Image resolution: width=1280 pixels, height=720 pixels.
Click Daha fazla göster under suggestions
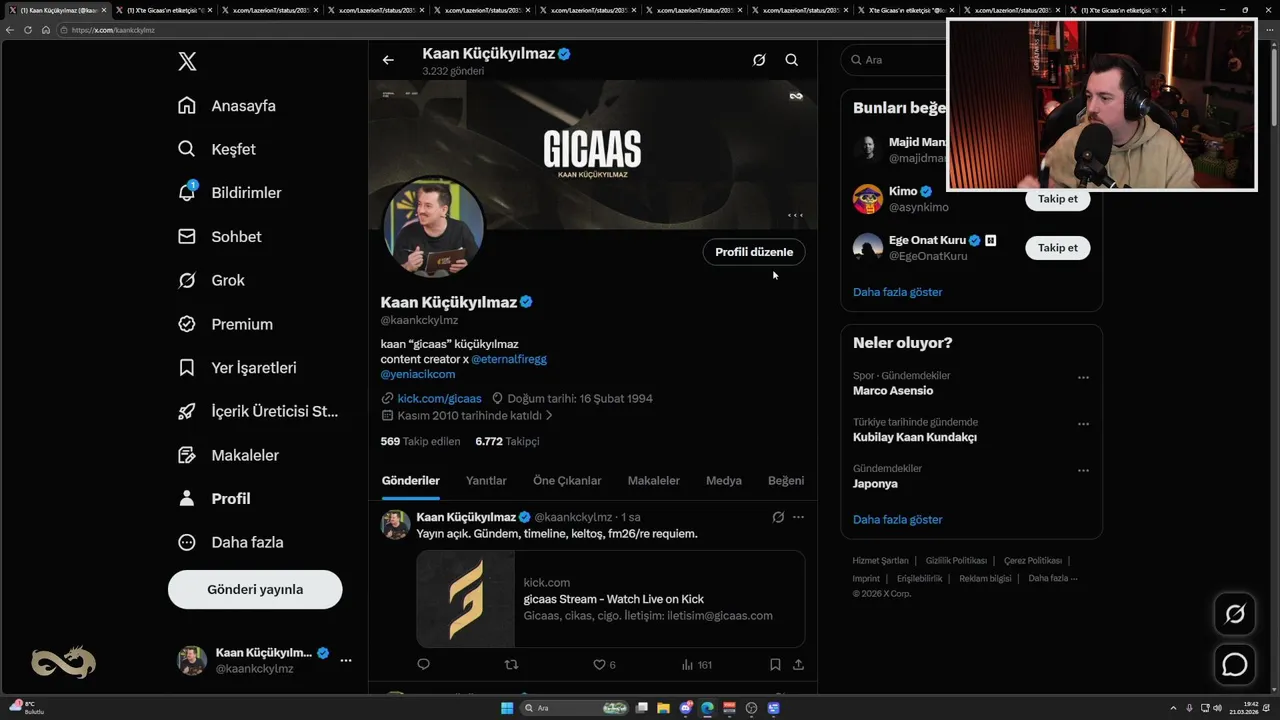[898, 292]
